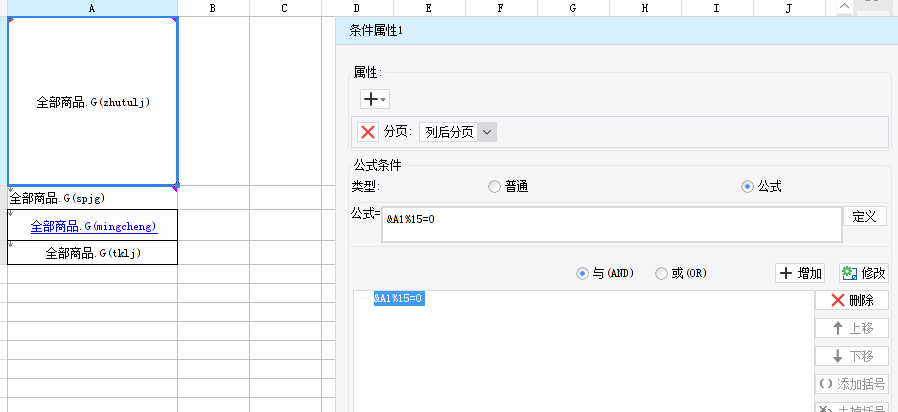Select cell 全部商品.G(tklj)

tap(93, 253)
